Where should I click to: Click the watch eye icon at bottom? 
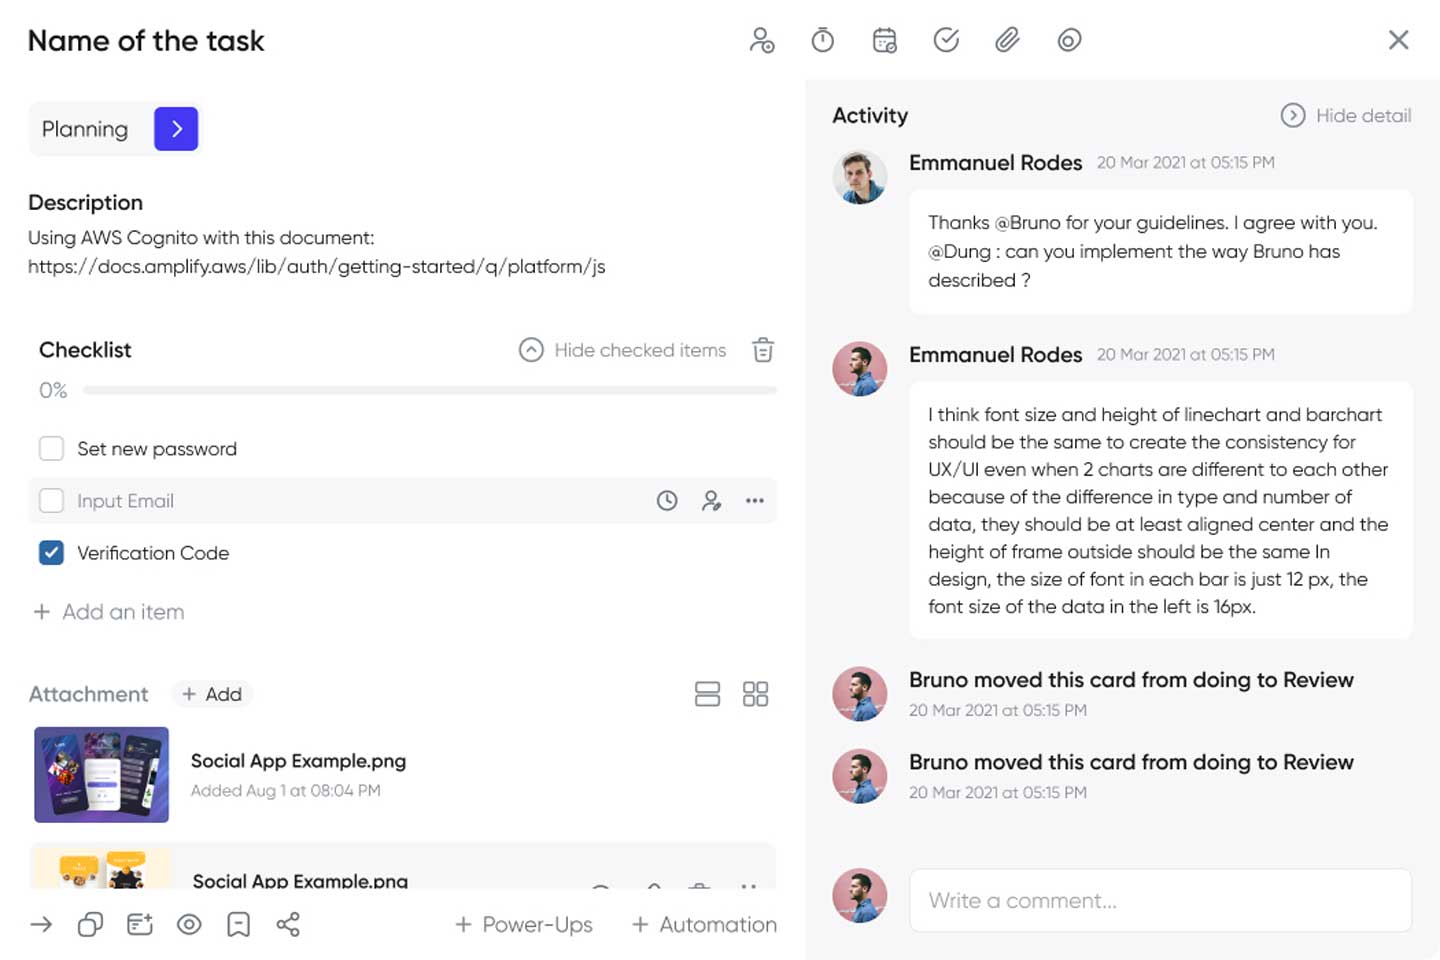click(x=189, y=924)
